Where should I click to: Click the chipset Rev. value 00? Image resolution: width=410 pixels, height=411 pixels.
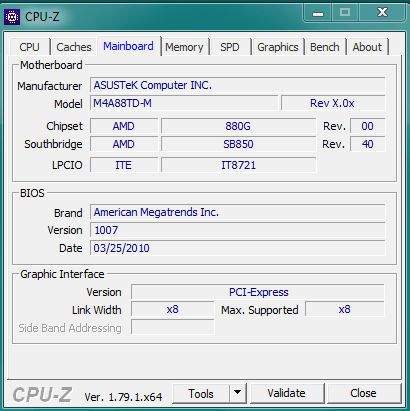(368, 126)
